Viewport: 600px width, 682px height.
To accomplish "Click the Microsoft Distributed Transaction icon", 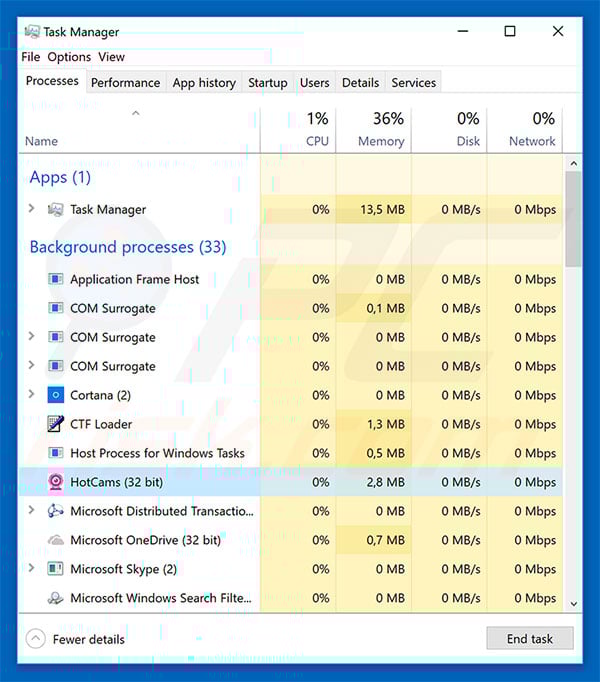I will tap(55, 511).
